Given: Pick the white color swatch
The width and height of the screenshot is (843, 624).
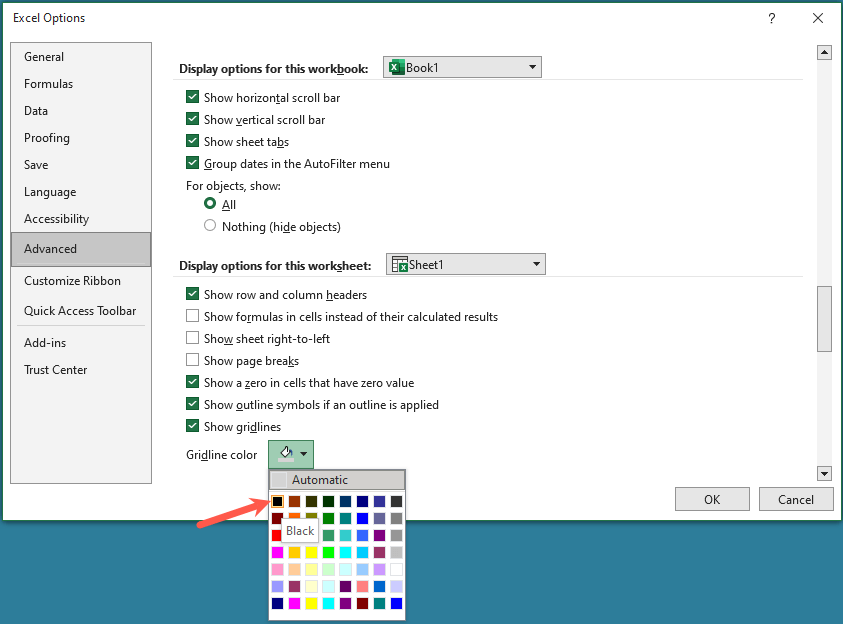Looking at the screenshot, I should (x=397, y=569).
